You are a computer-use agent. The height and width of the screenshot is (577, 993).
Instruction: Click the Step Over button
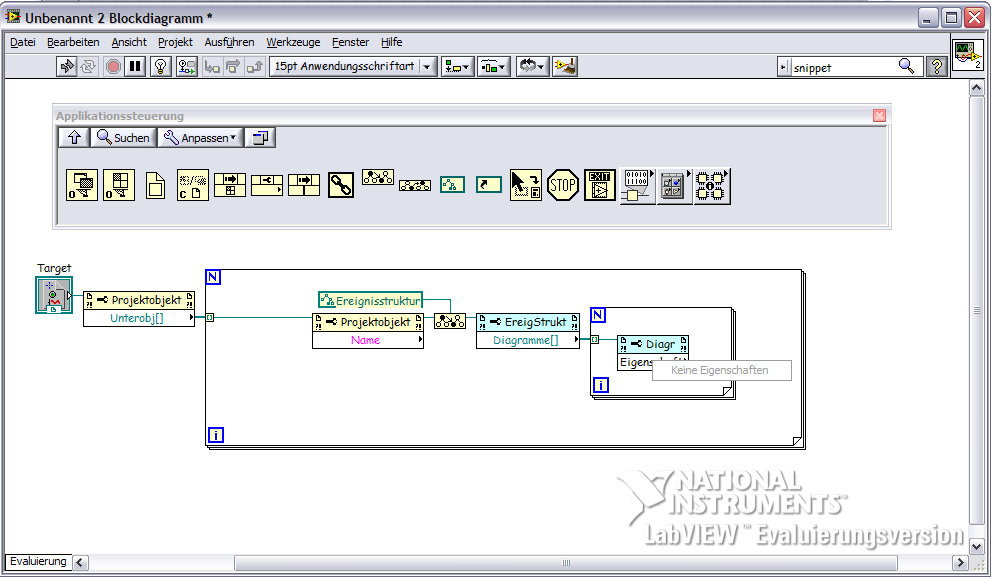pyautogui.click(x=233, y=67)
